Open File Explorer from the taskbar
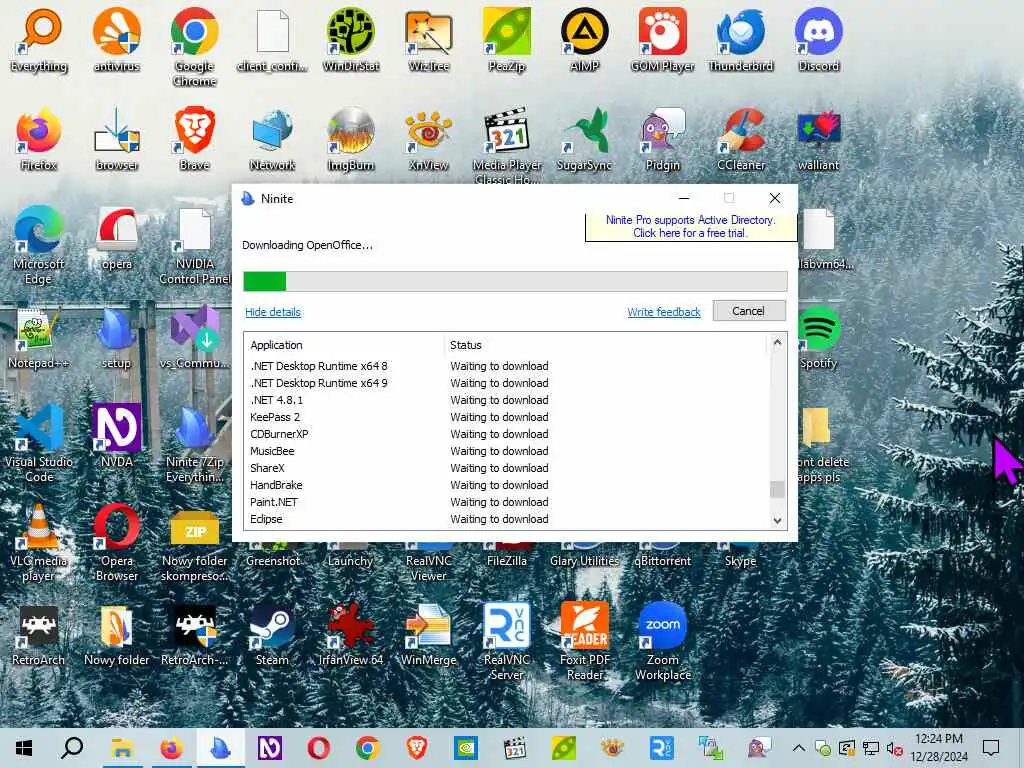This screenshot has height=768, width=1024. click(122, 748)
